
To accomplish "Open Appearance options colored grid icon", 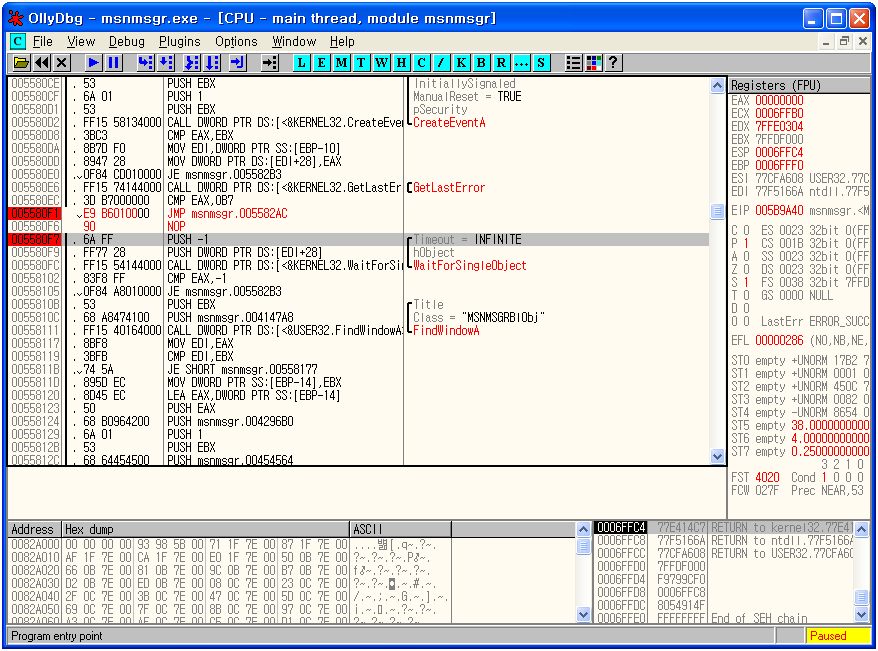I will tap(594, 63).
